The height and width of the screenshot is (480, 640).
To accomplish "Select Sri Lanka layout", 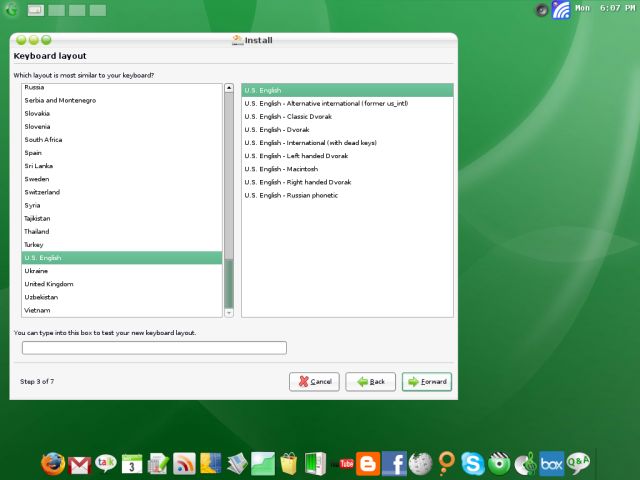I will point(122,166).
